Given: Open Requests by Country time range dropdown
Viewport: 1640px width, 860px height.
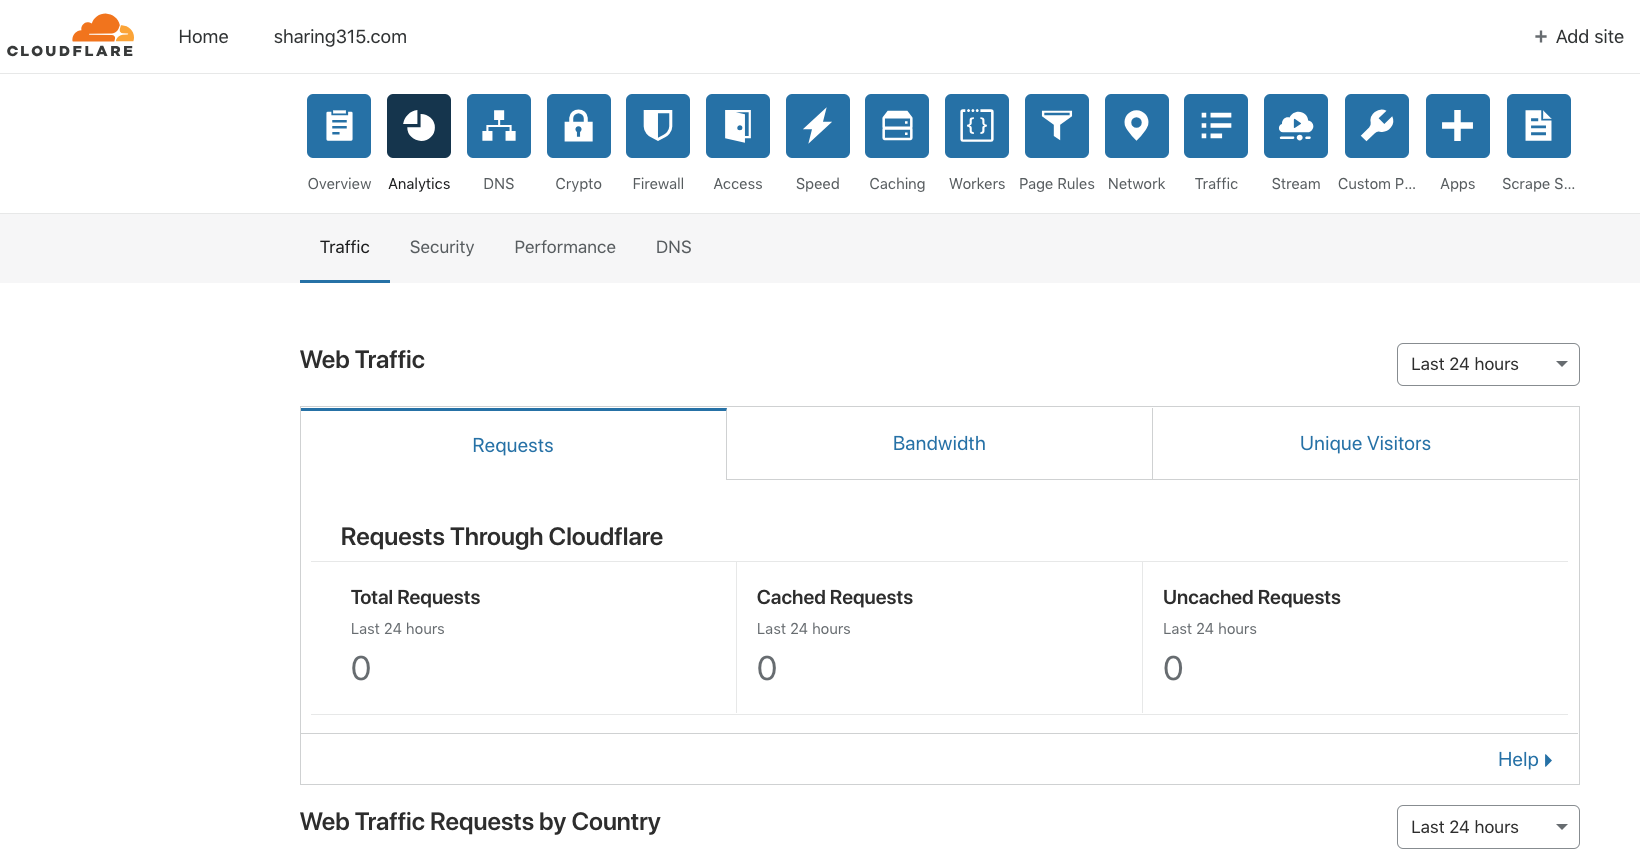Looking at the screenshot, I should 1488,827.
